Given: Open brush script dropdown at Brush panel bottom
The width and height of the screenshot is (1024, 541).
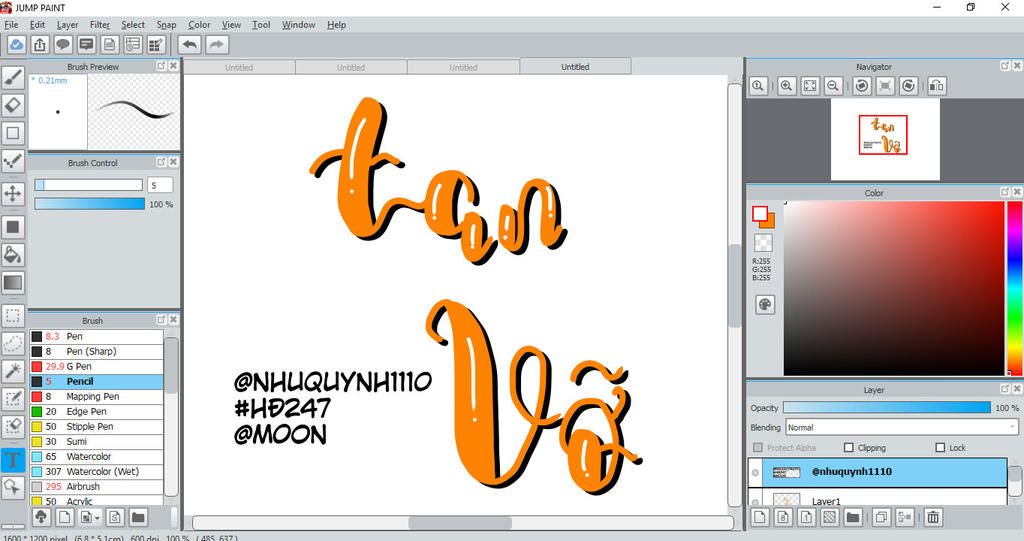Looking at the screenshot, I should pyautogui.click(x=90, y=517).
